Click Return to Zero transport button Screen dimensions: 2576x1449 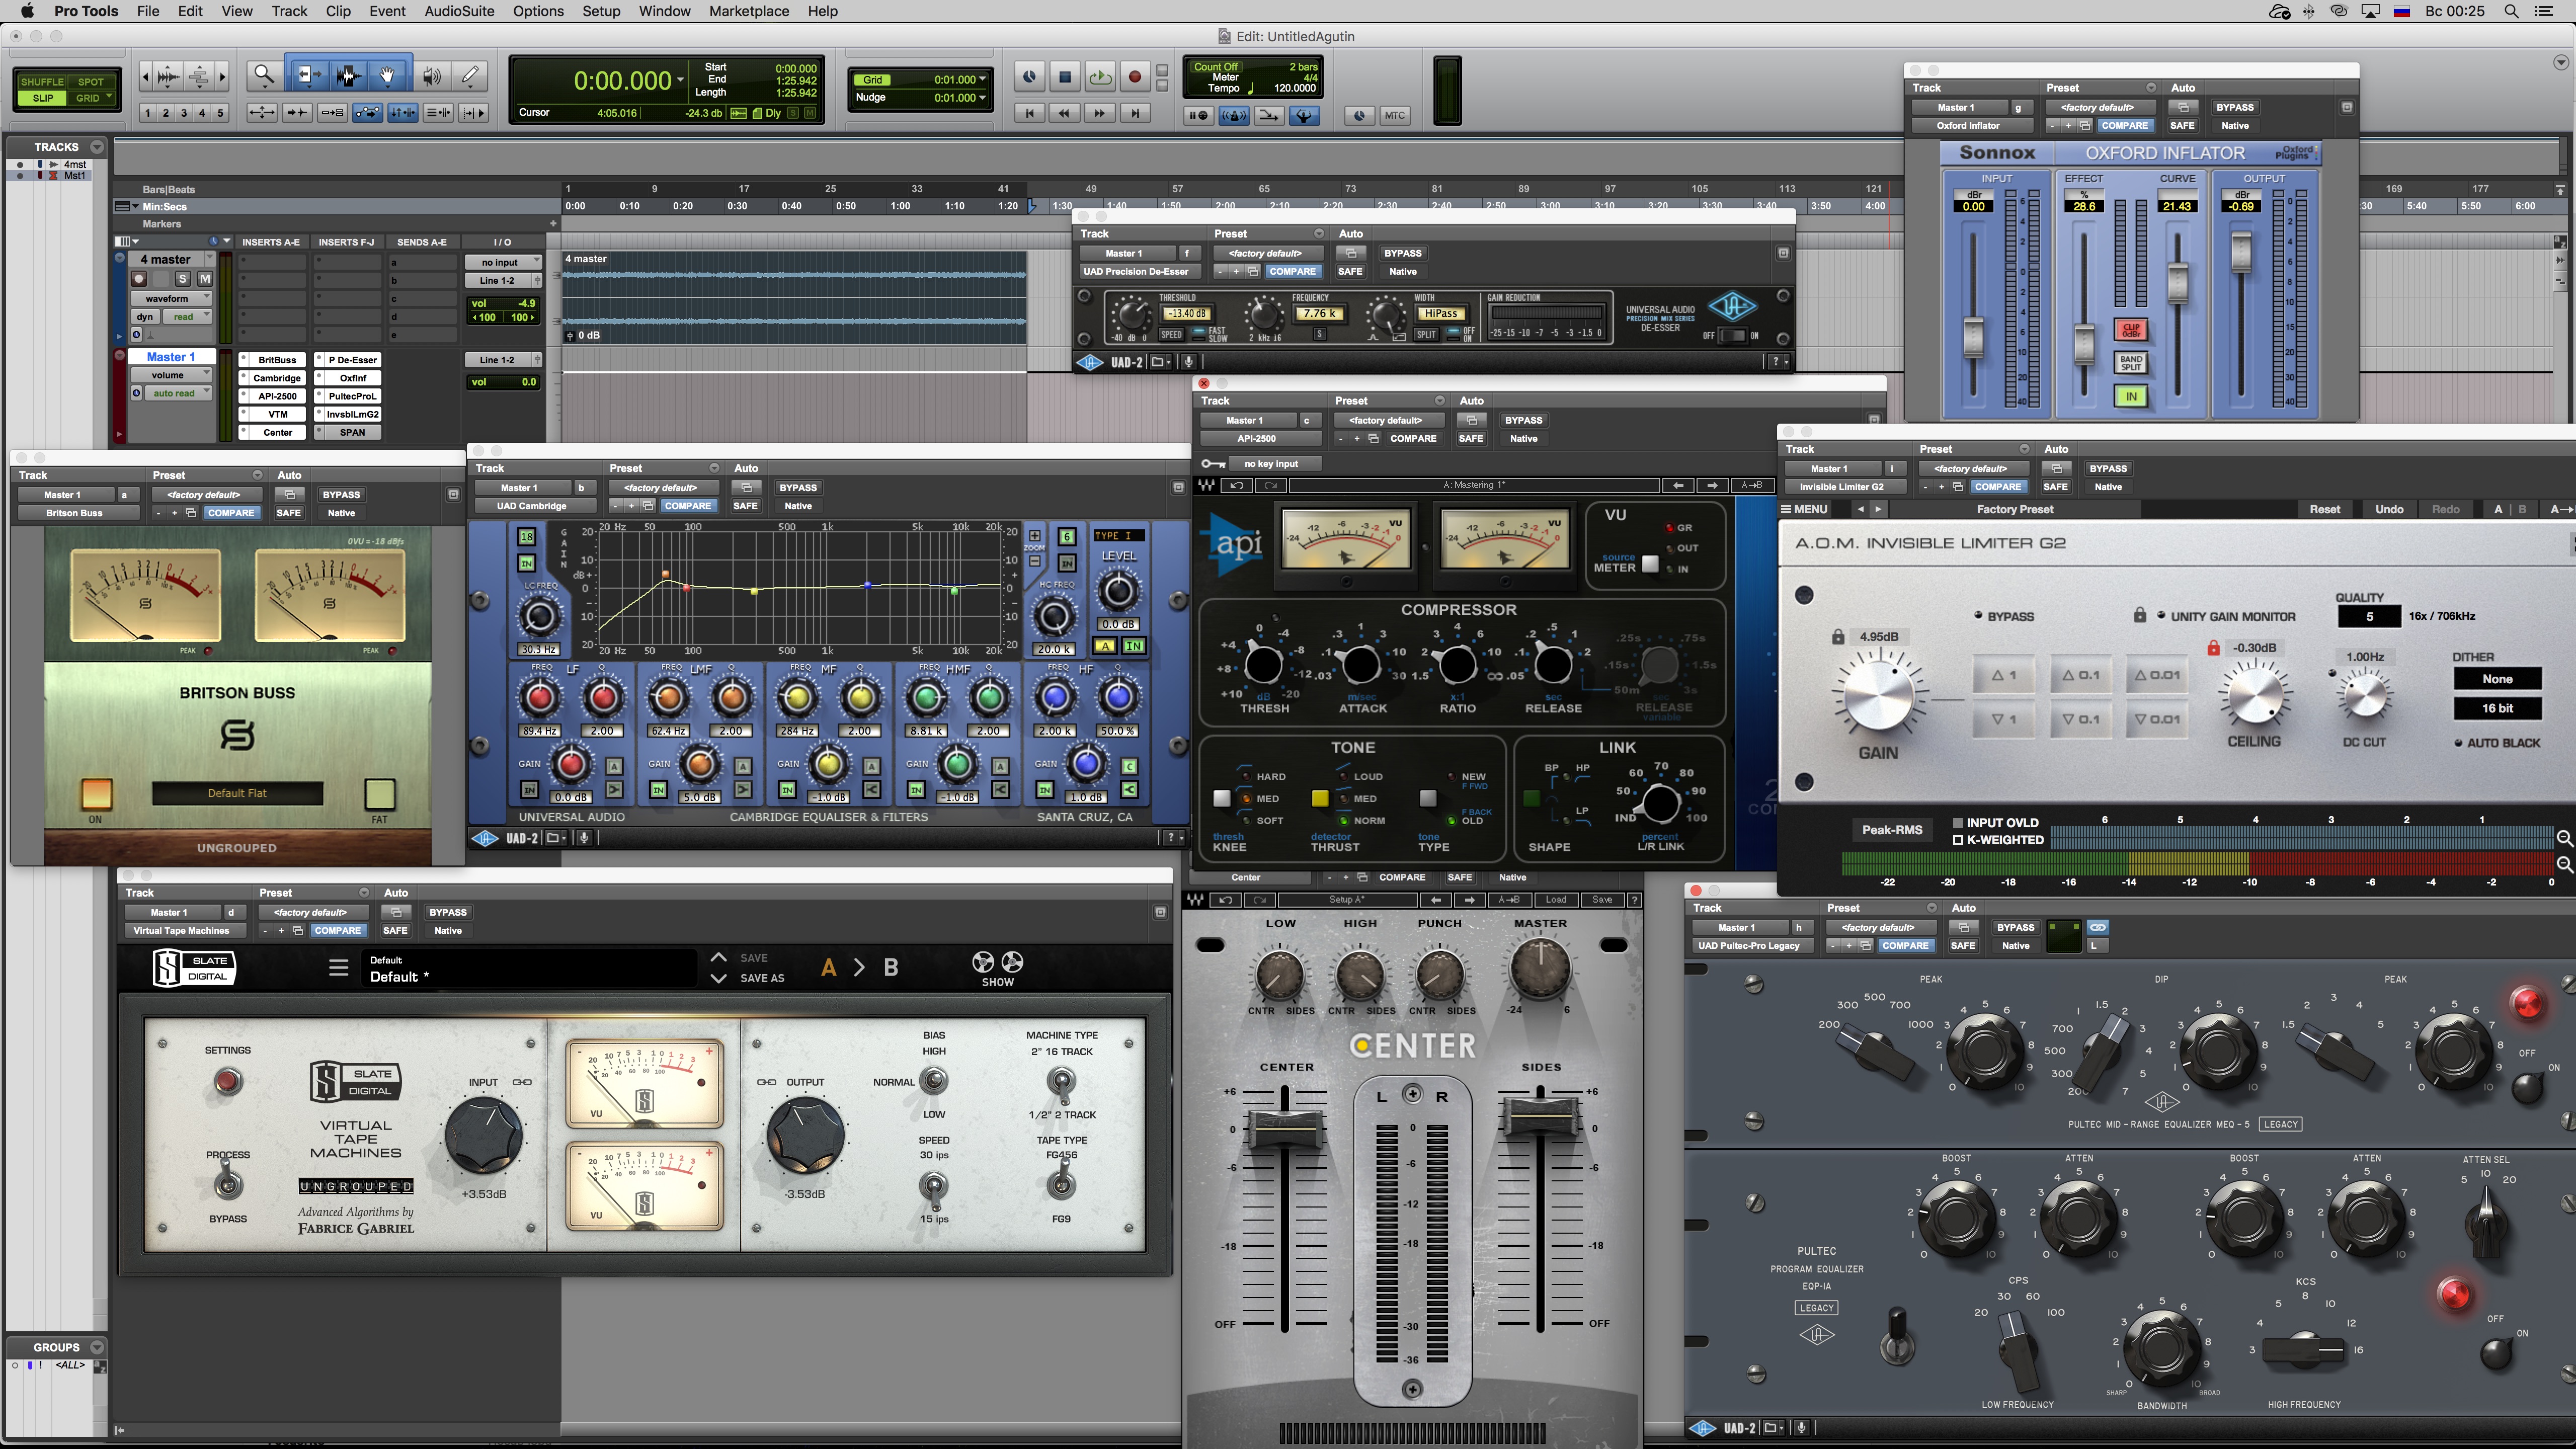(x=1029, y=114)
